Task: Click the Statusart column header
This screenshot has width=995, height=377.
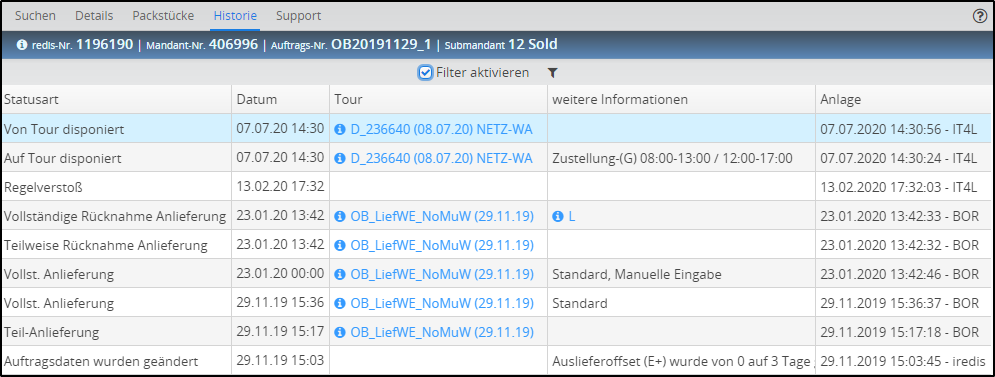Action: click(x=117, y=100)
